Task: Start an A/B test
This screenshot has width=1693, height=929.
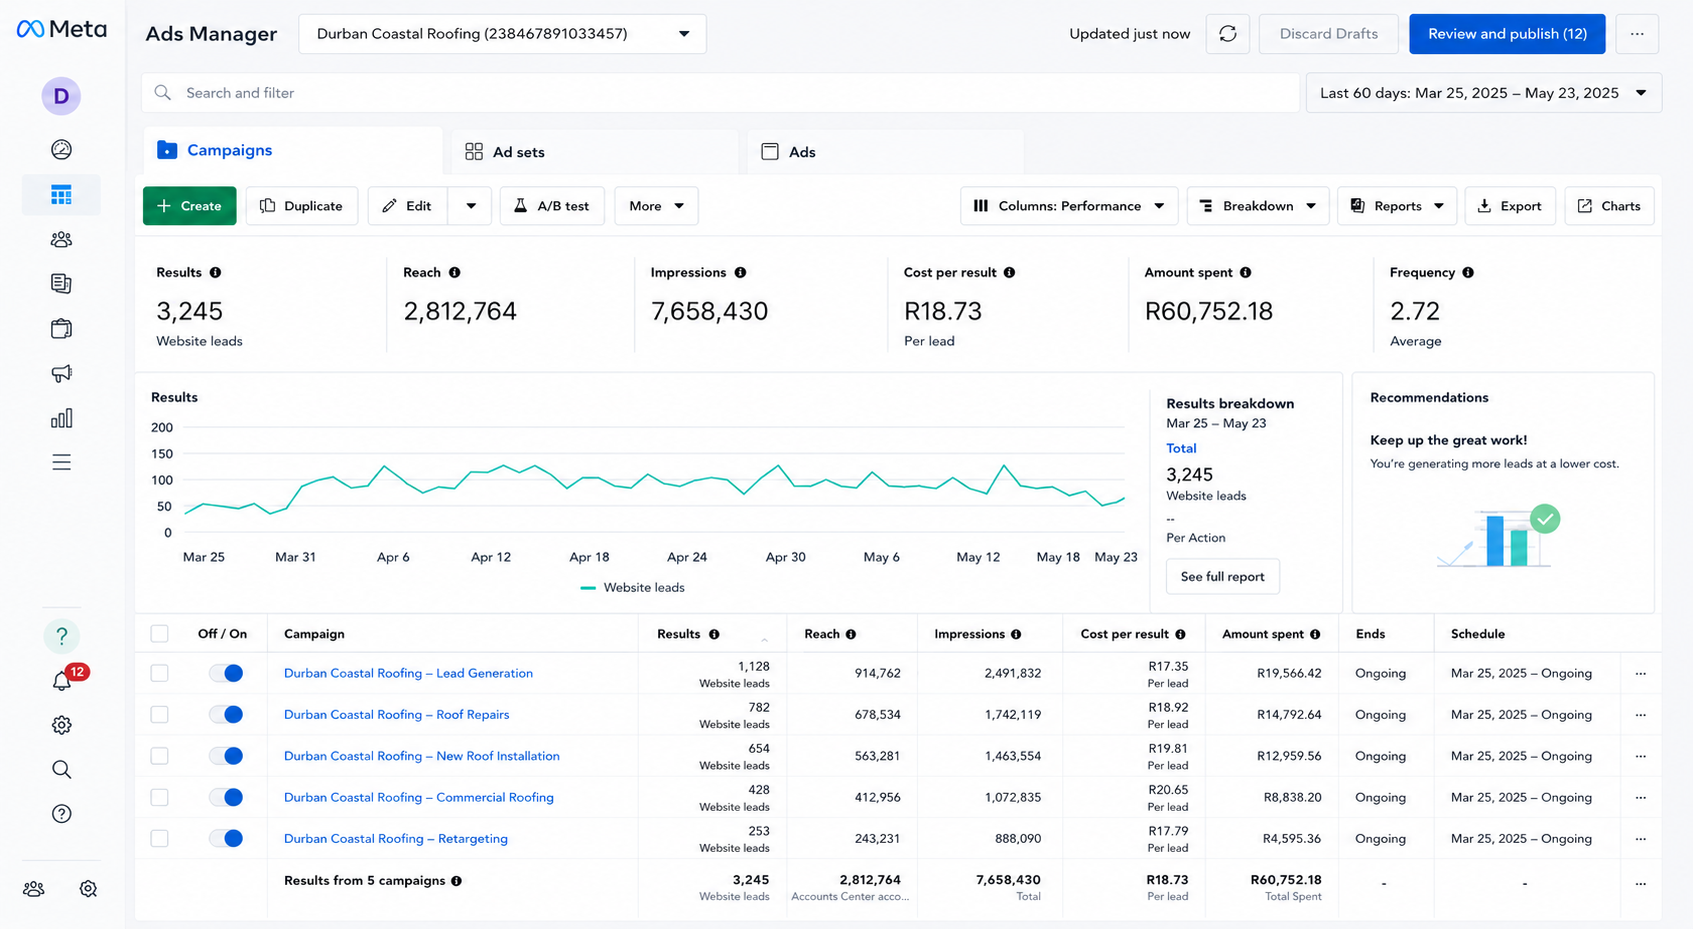Action: coord(552,206)
